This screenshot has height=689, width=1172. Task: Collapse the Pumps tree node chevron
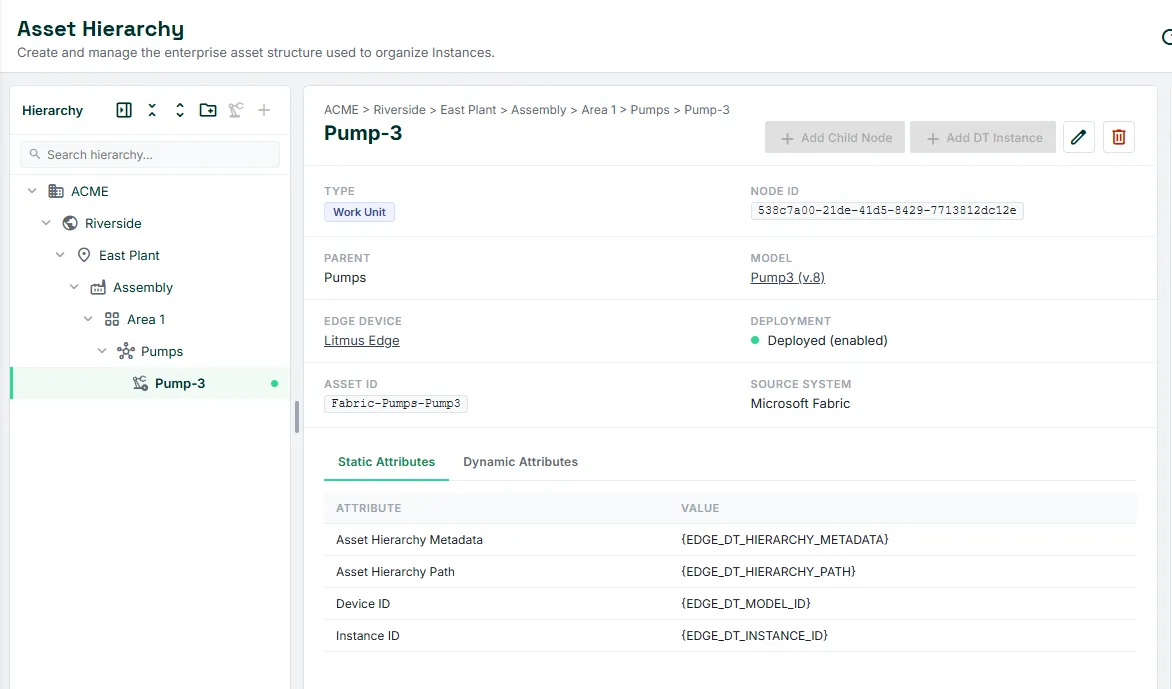click(102, 351)
